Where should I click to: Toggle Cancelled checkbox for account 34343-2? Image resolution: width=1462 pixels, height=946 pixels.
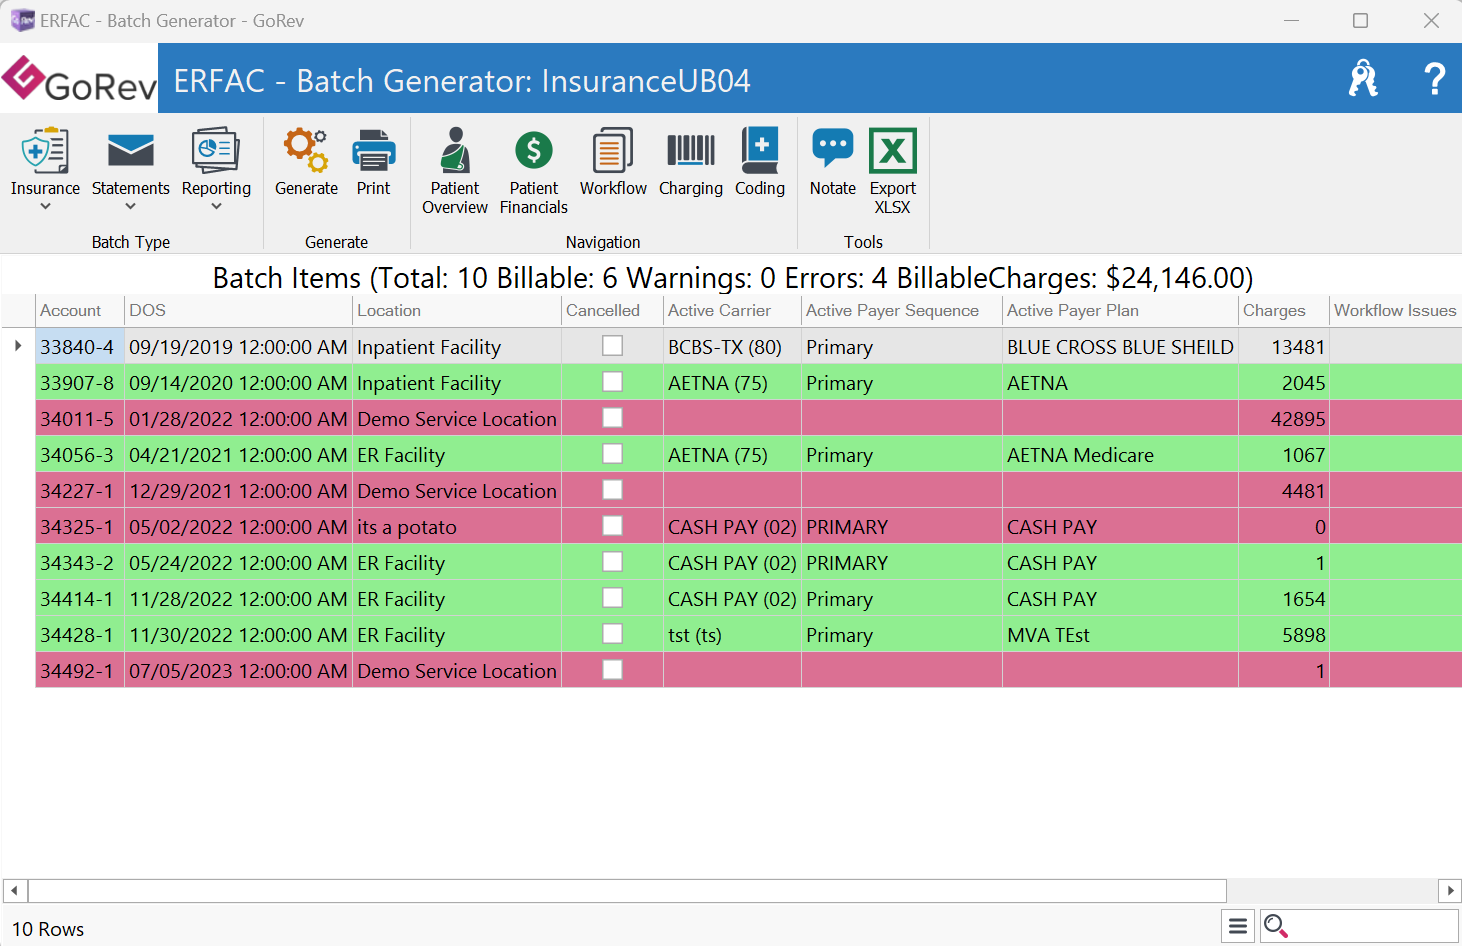pyautogui.click(x=612, y=561)
